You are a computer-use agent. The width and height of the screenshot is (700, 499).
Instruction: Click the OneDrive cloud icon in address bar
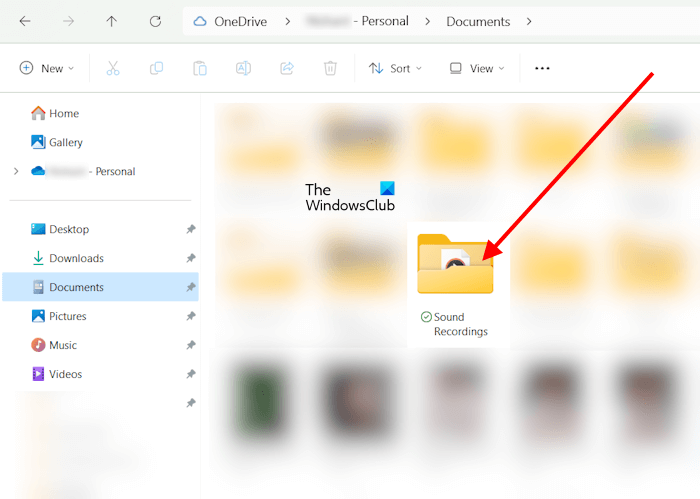pyautogui.click(x=200, y=21)
